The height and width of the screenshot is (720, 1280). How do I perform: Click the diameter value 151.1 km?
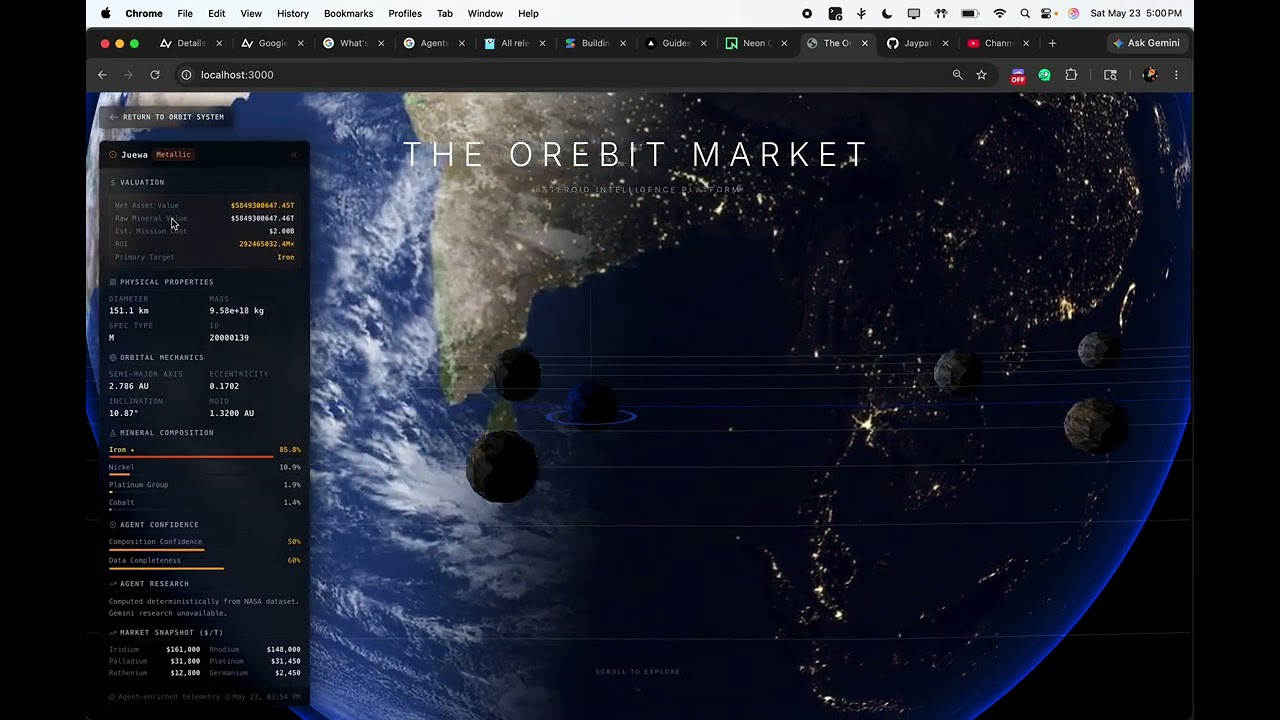point(129,311)
